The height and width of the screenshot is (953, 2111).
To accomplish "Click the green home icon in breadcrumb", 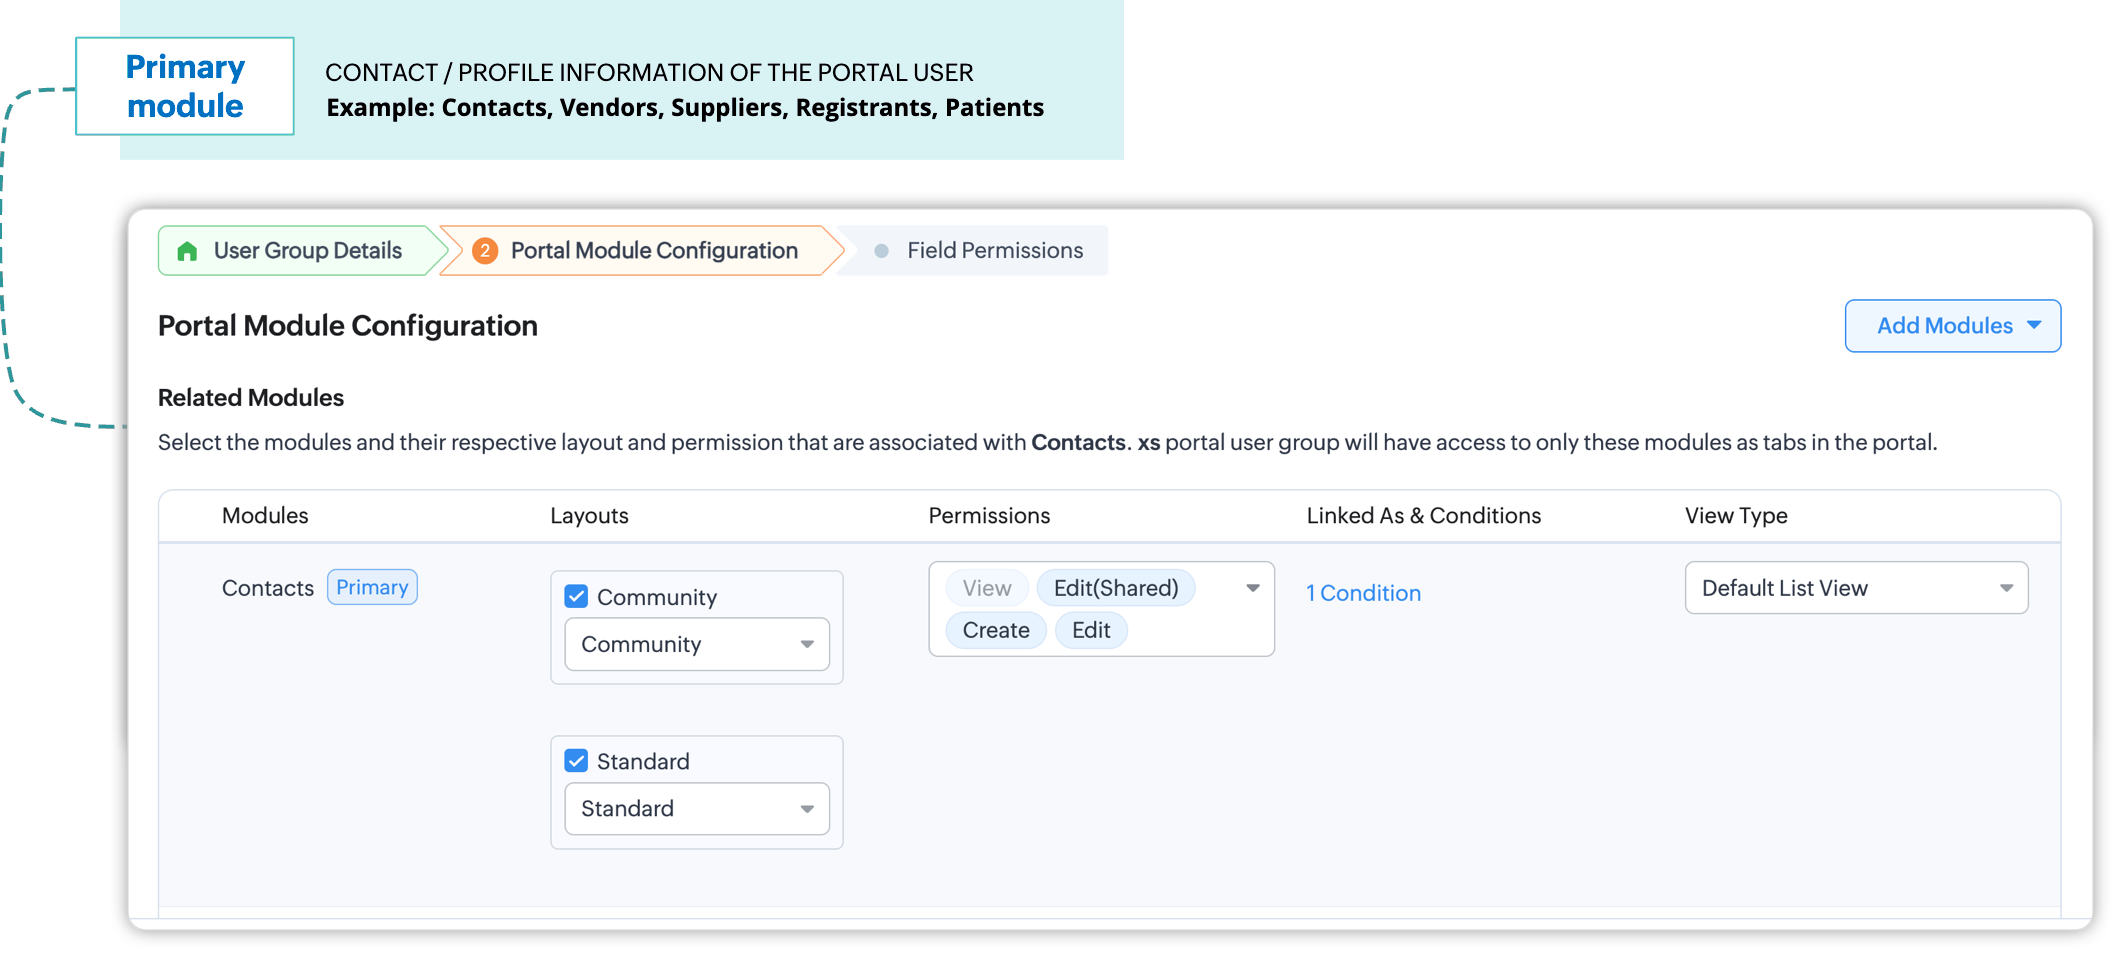I will [187, 251].
